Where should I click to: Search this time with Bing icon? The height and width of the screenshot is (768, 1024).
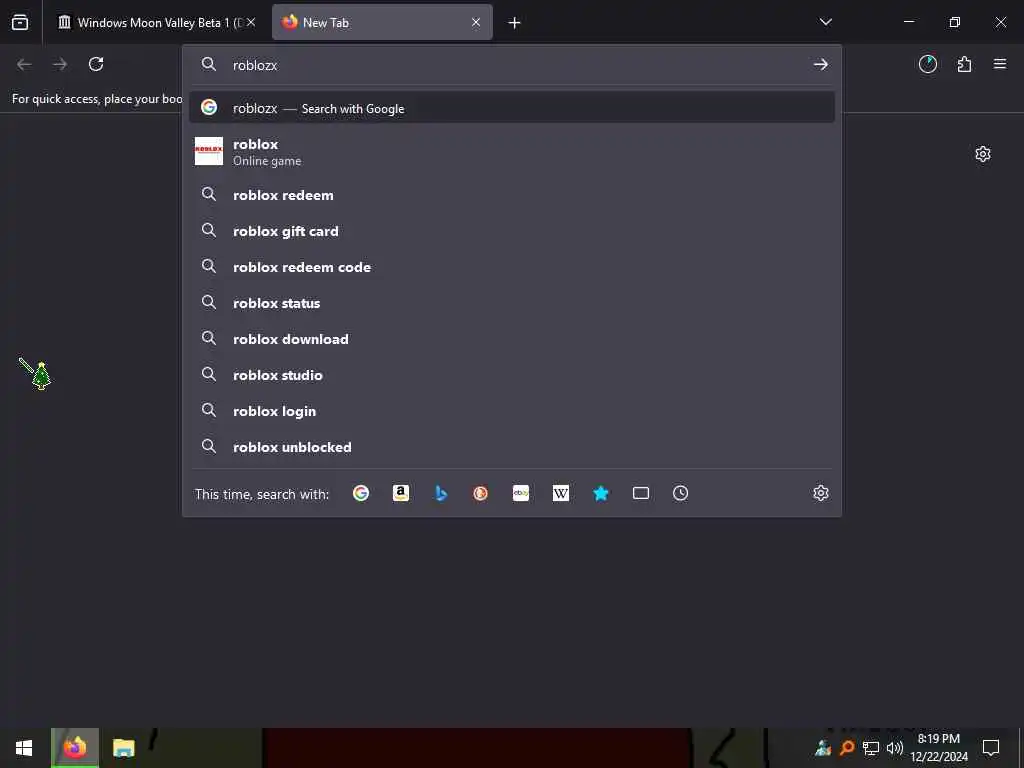pos(441,493)
